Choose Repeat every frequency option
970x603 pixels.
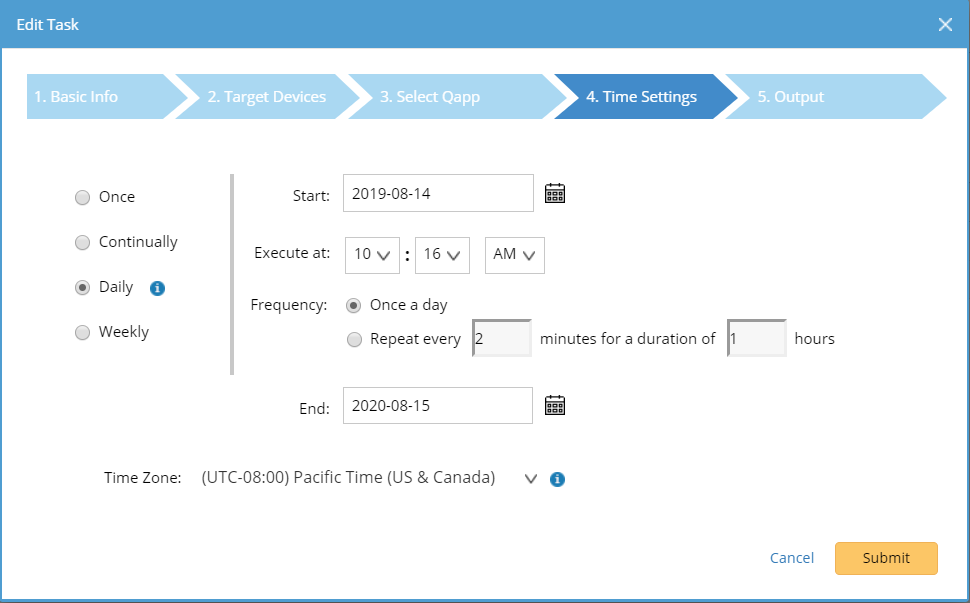point(354,340)
